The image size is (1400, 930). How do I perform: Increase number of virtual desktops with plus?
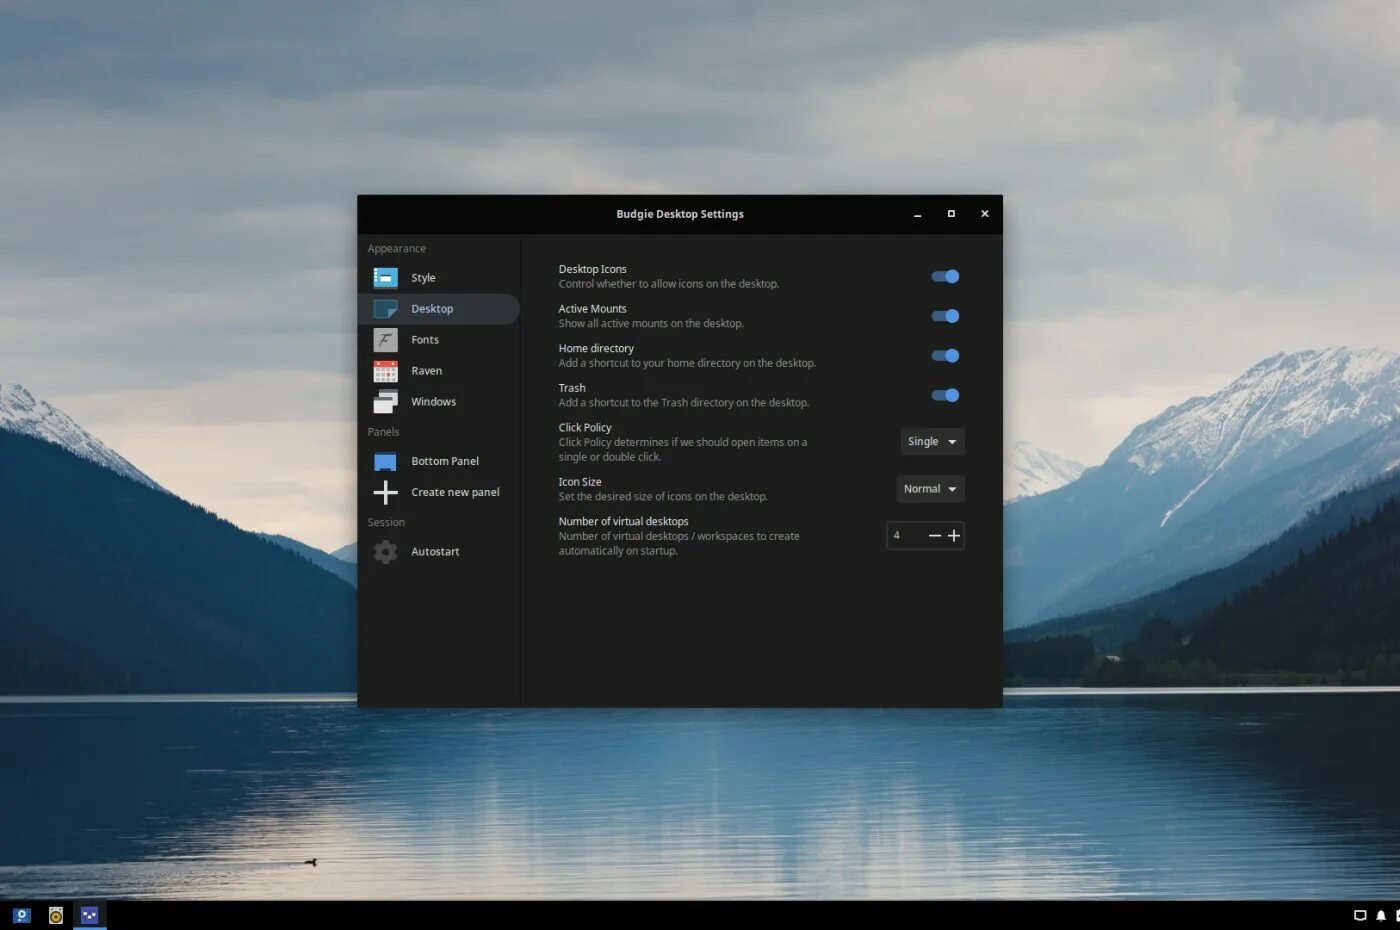(x=954, y=536)
